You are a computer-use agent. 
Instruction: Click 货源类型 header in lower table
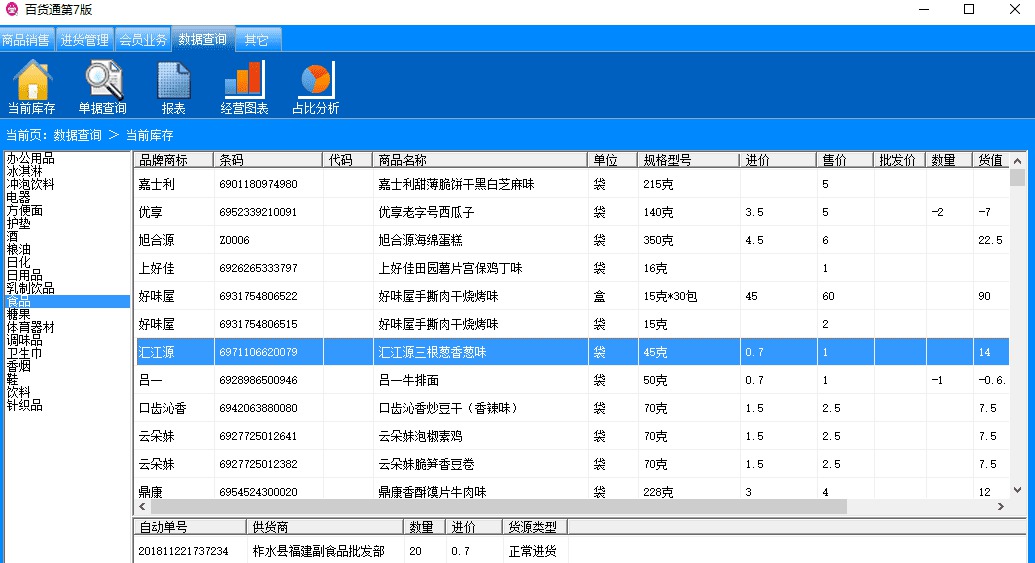(x=535, y=527)
